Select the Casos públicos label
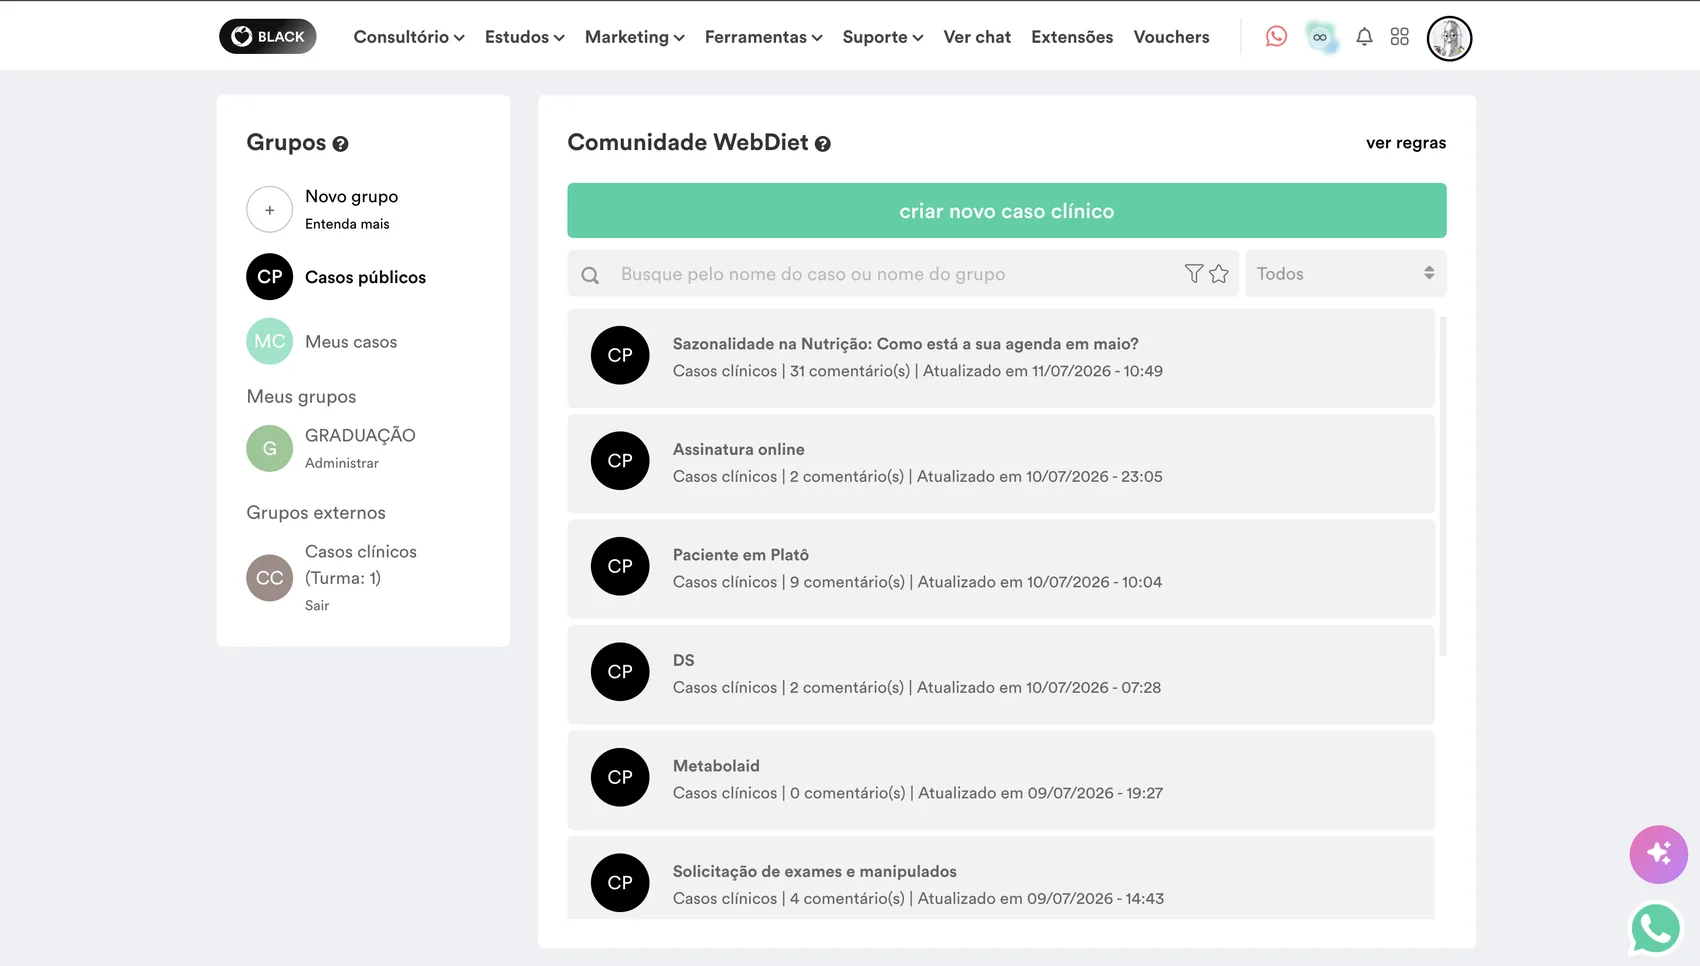The height and width of the screenshot is (966, 1700). pos(365,278)
